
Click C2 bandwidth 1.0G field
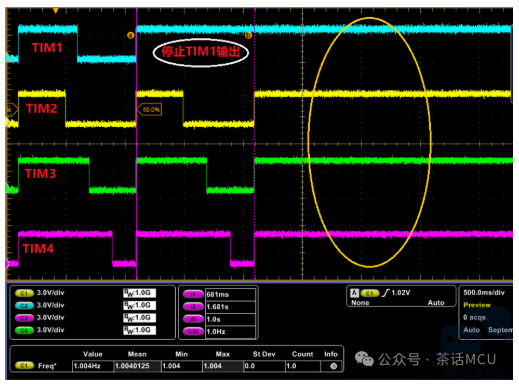pyautogui.click(x=139, y=306)
